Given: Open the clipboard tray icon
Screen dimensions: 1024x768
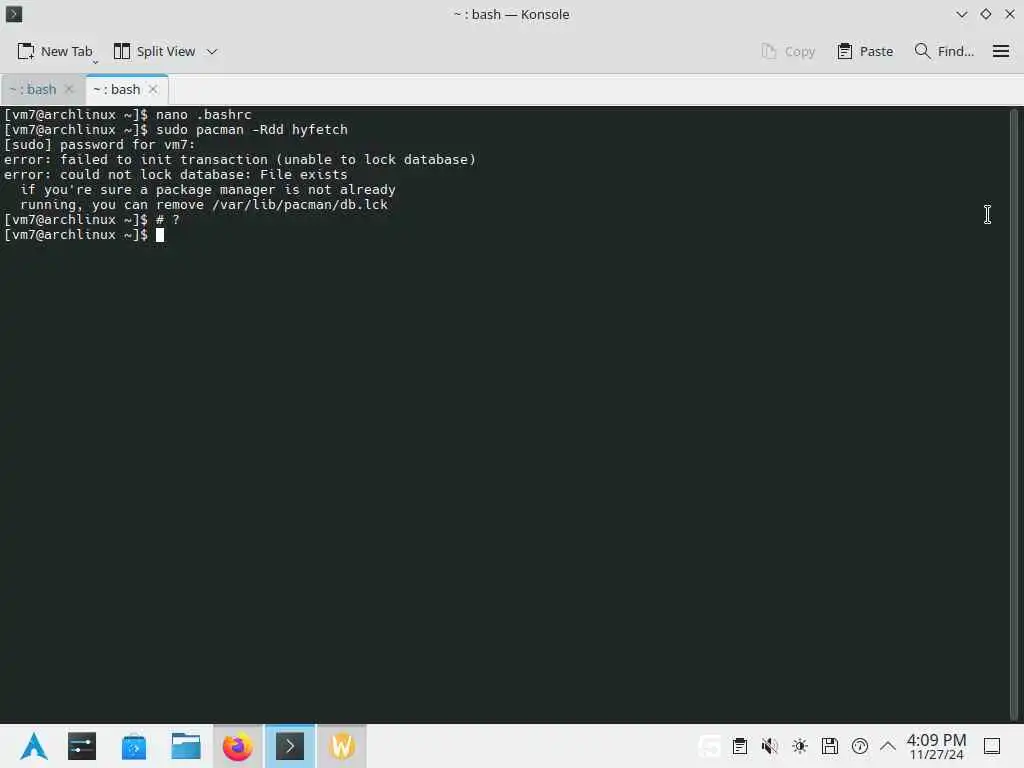Looking at the screenshot, I should [x=739, y=746].
